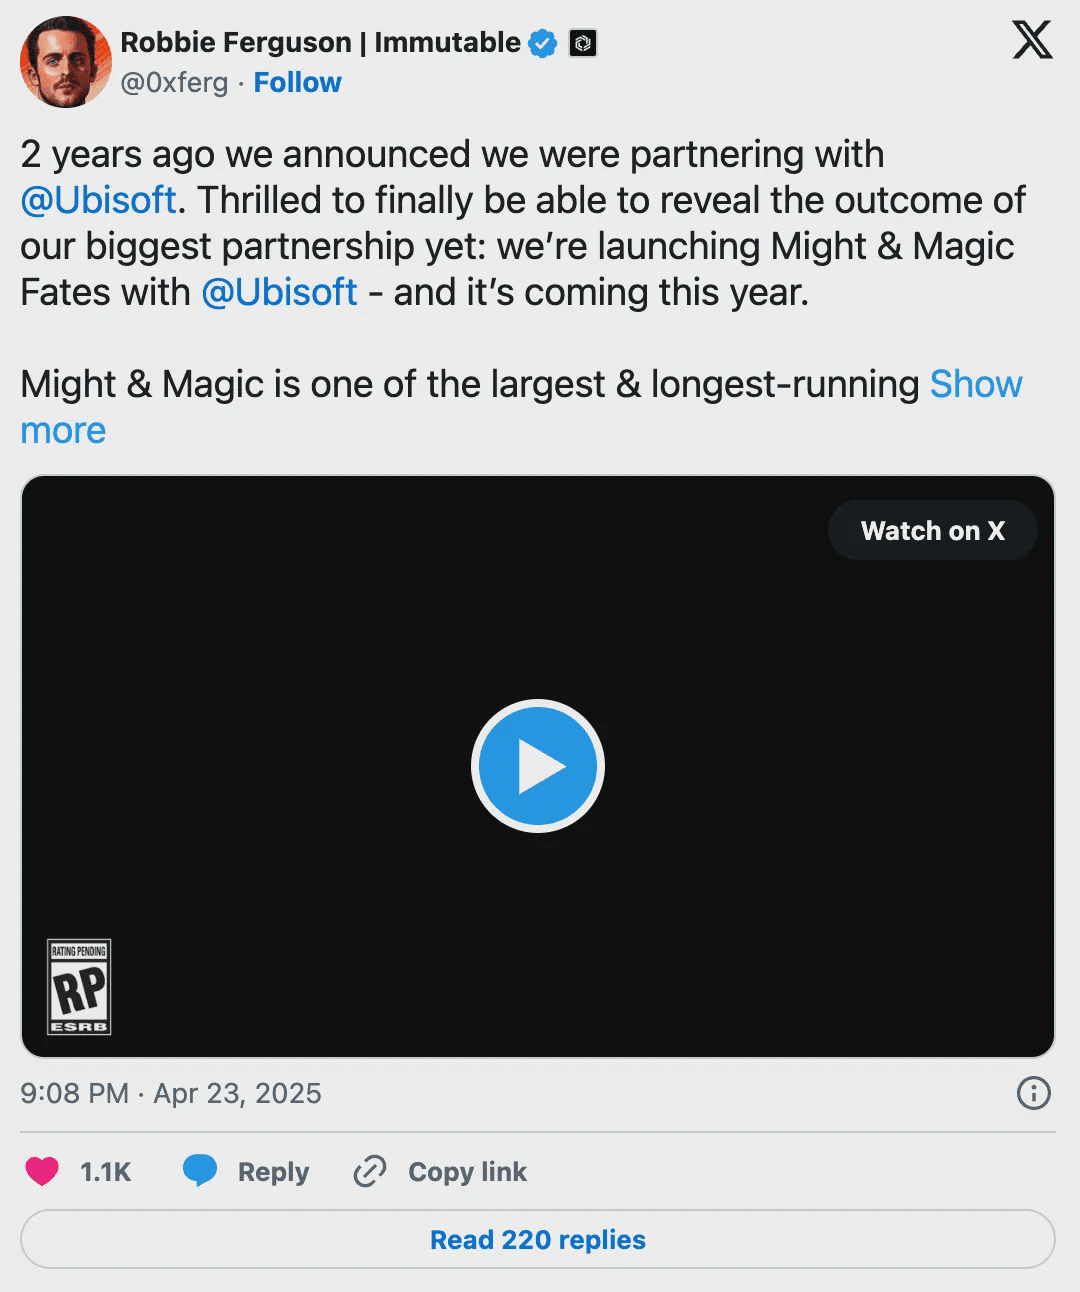Open the tweet info circle icon
The height and width of the screenshot is (1292, 1080).
click(x=1033, y=1093)
